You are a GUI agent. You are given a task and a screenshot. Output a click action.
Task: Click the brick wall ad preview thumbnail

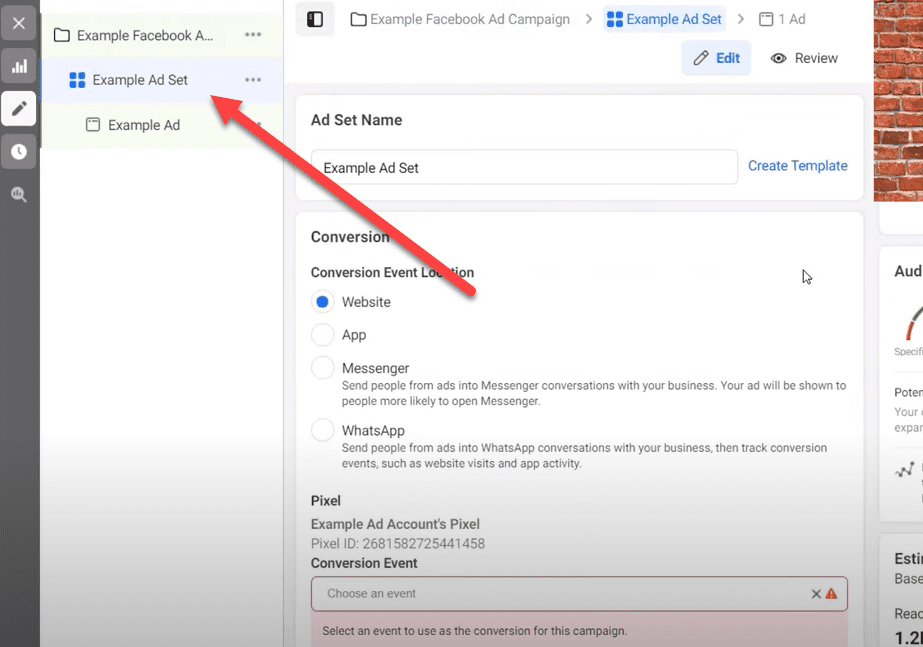898,100
